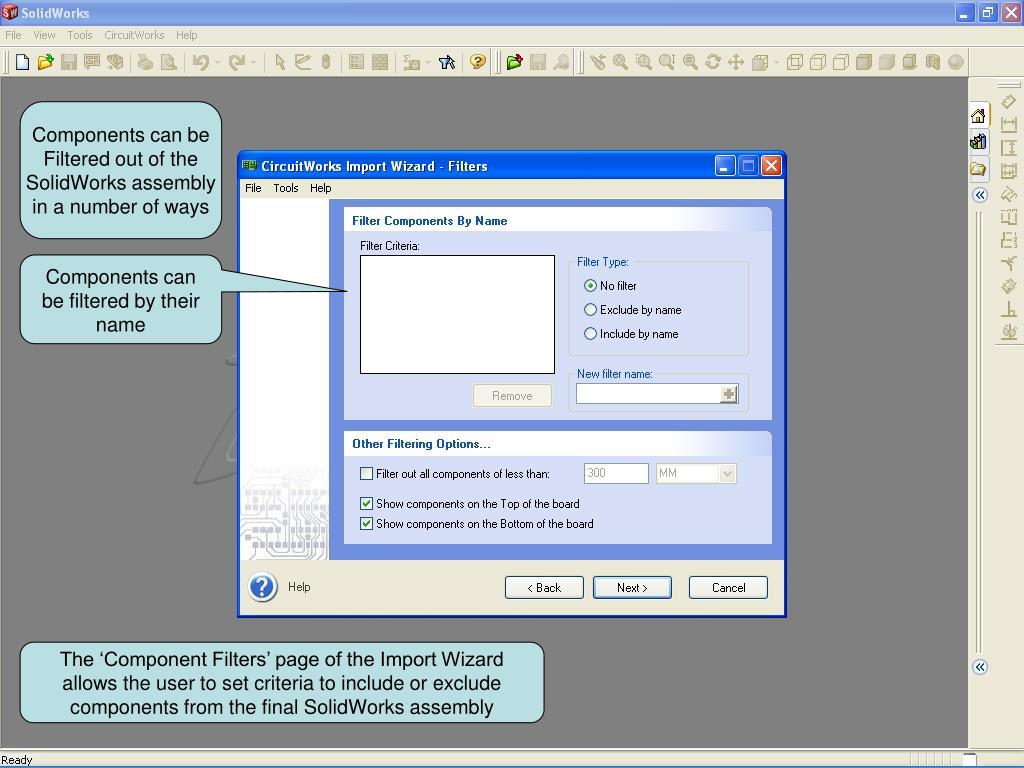Viewport: 1024px width, 768px height.
Task: Click the component size field showing 300
Action: tap(616, 473)
